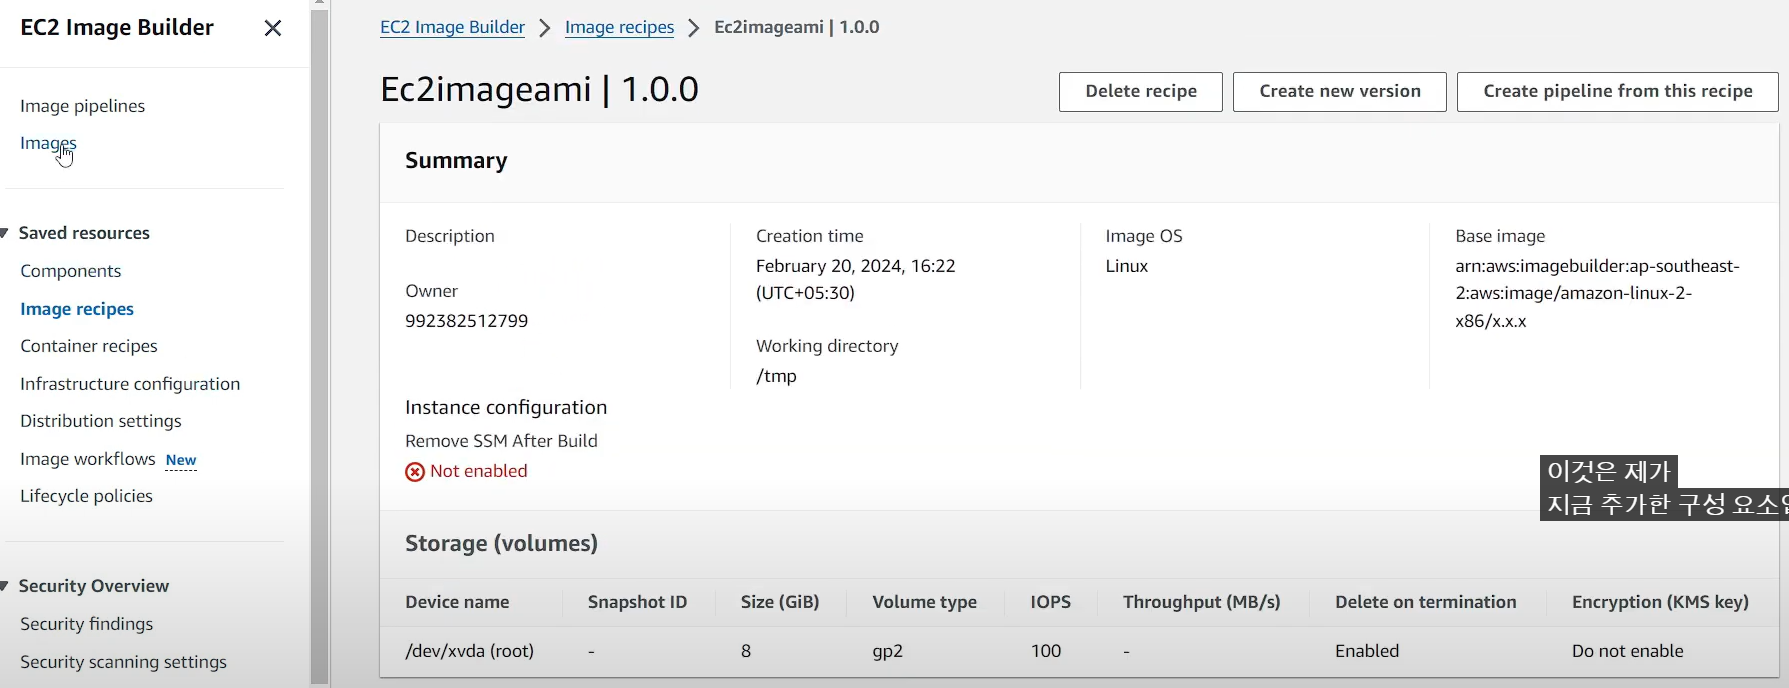This screenshot has height=688, width=1789.
Task: Open Image workflows page
Action: [88, 459]
